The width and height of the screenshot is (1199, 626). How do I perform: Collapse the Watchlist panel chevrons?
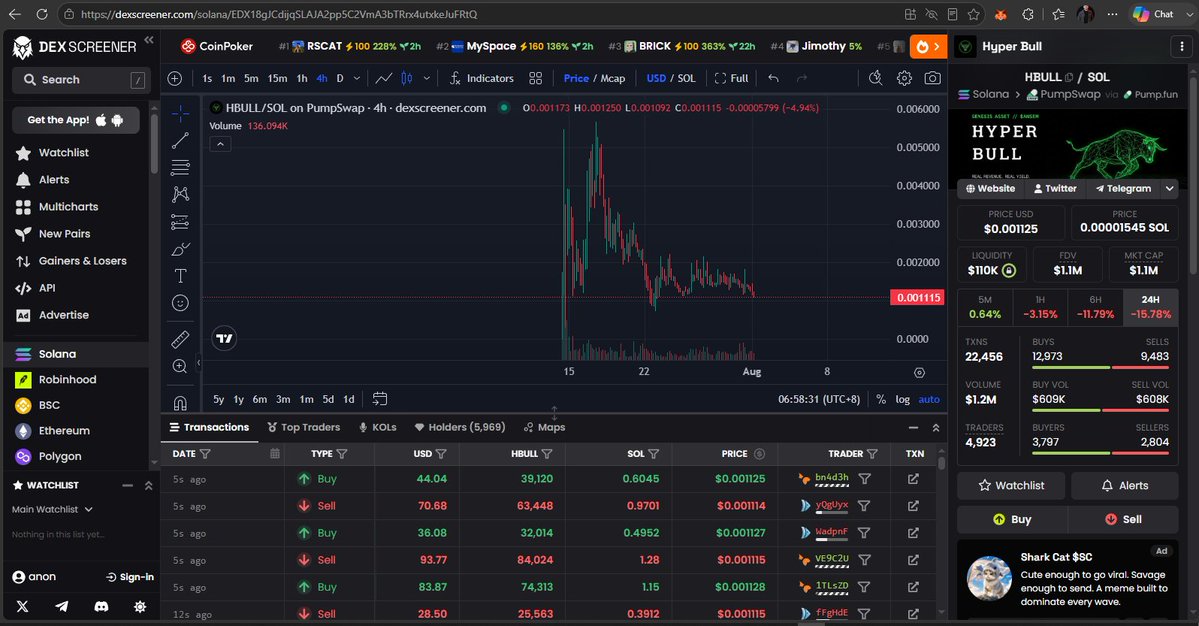[148, 485]
